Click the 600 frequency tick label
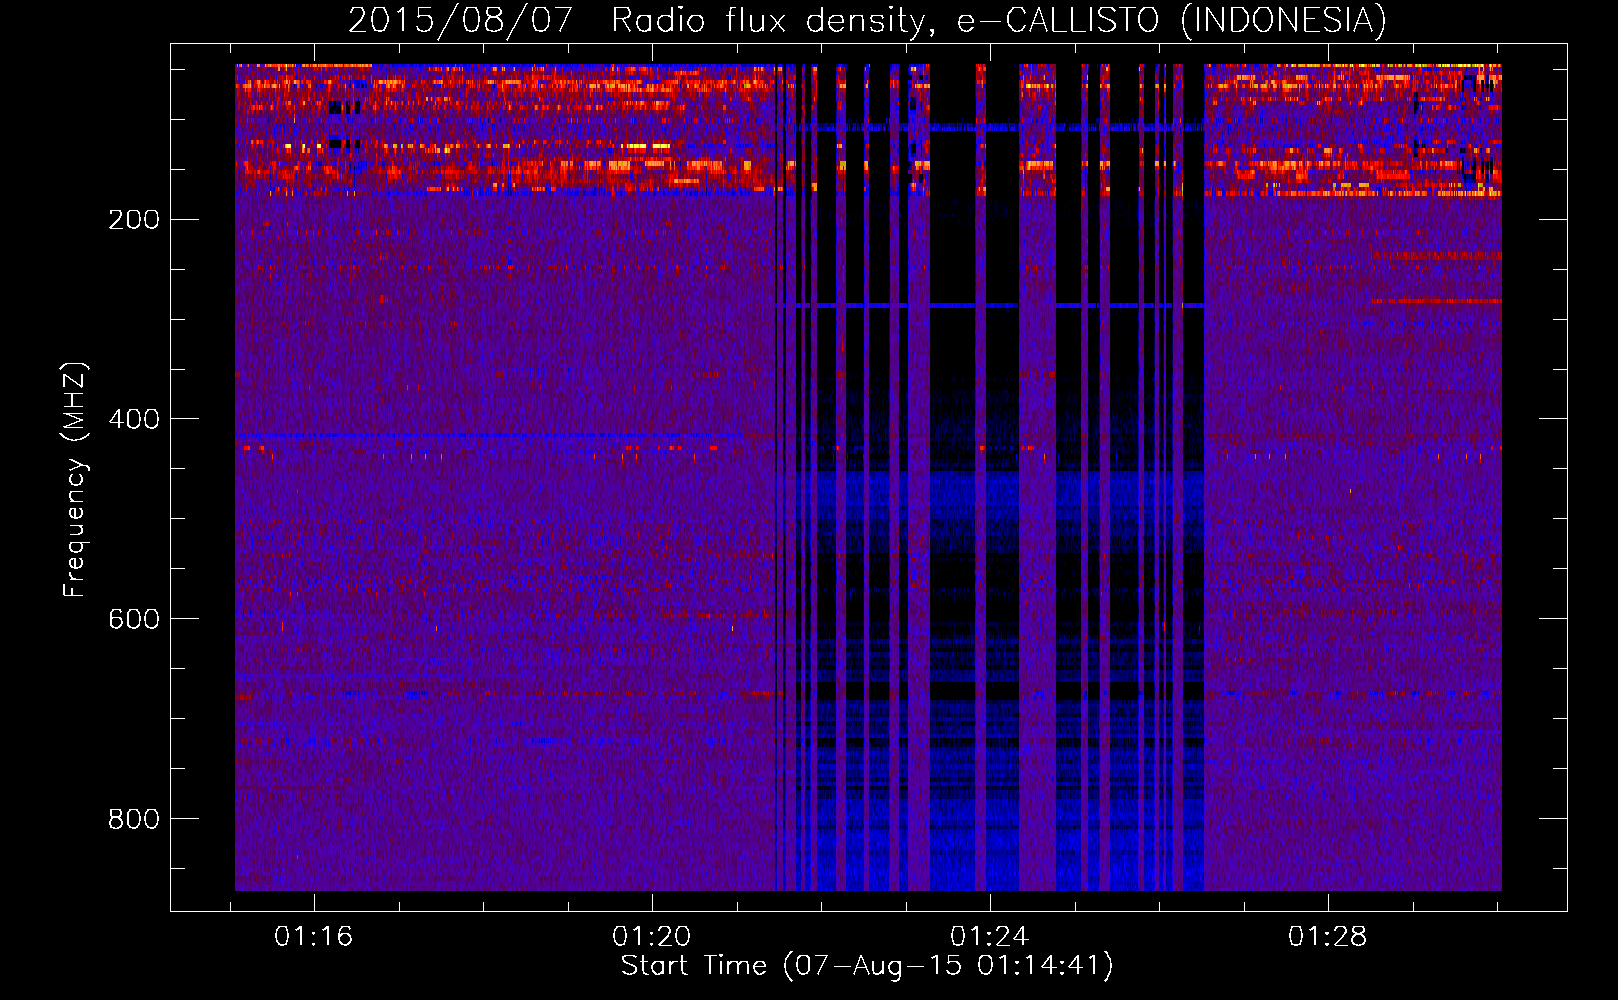The width and height of the screenshot is (1618, 1000). (134, 619)
